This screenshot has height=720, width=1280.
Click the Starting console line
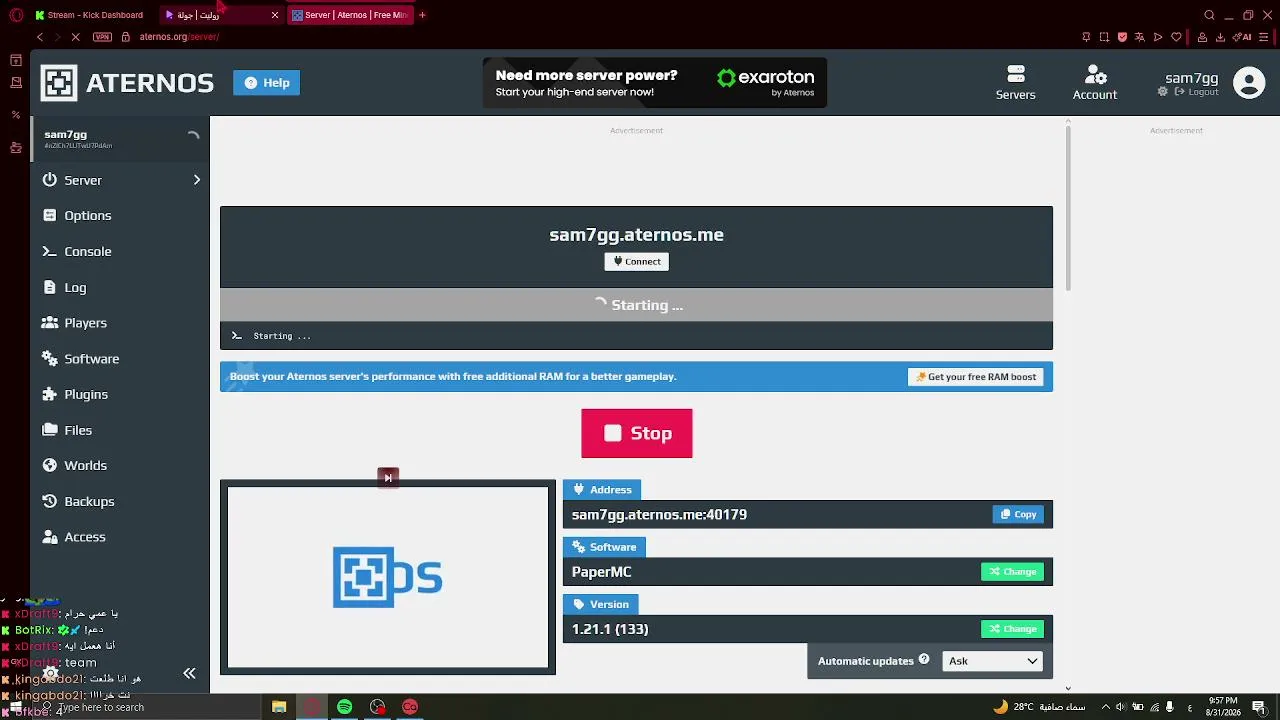click(636, 336)
